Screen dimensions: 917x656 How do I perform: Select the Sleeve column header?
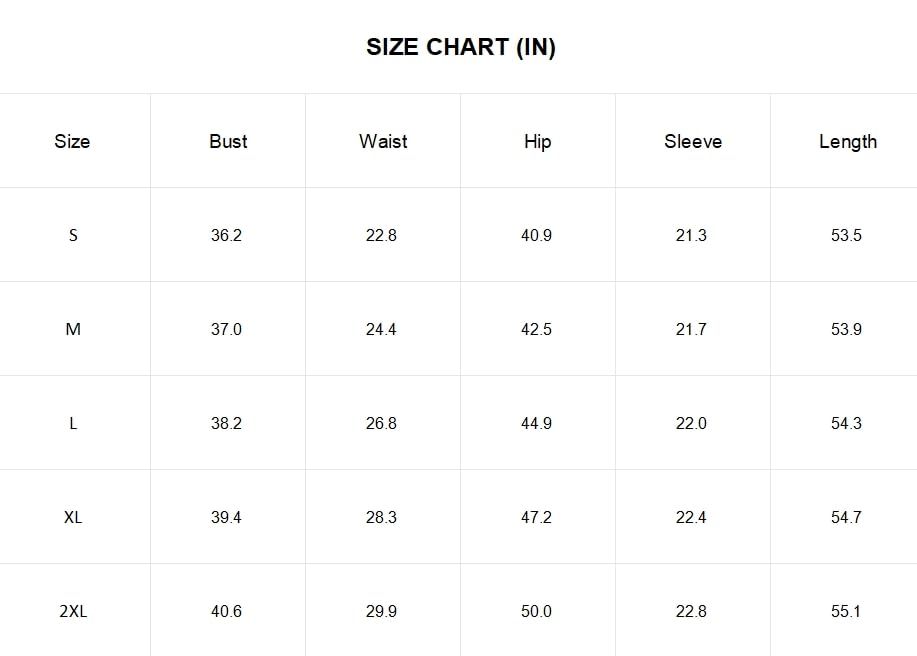(x=693, y=141)
